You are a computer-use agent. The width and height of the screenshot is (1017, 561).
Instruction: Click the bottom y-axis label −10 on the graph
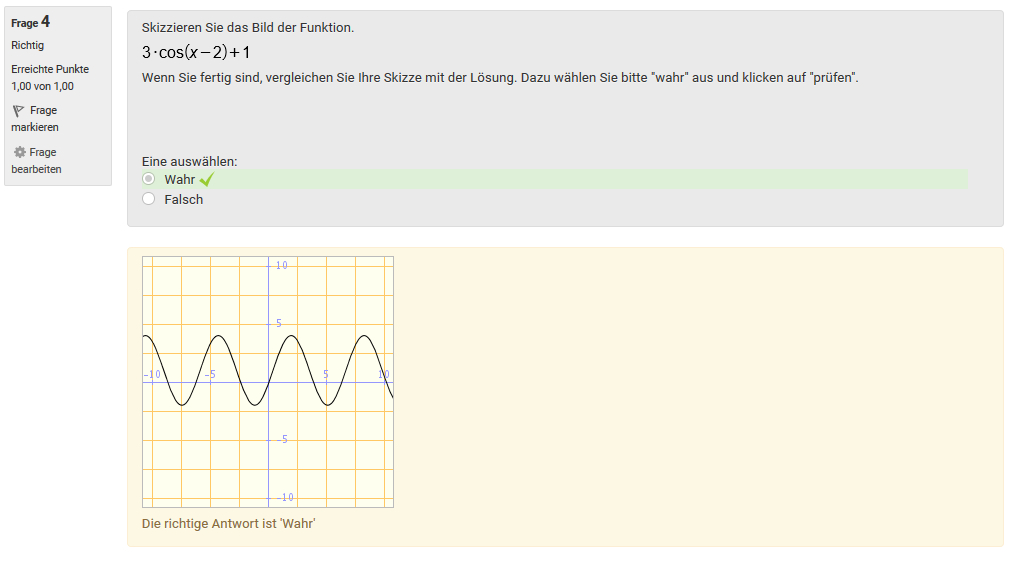click(x=284, y=497)
